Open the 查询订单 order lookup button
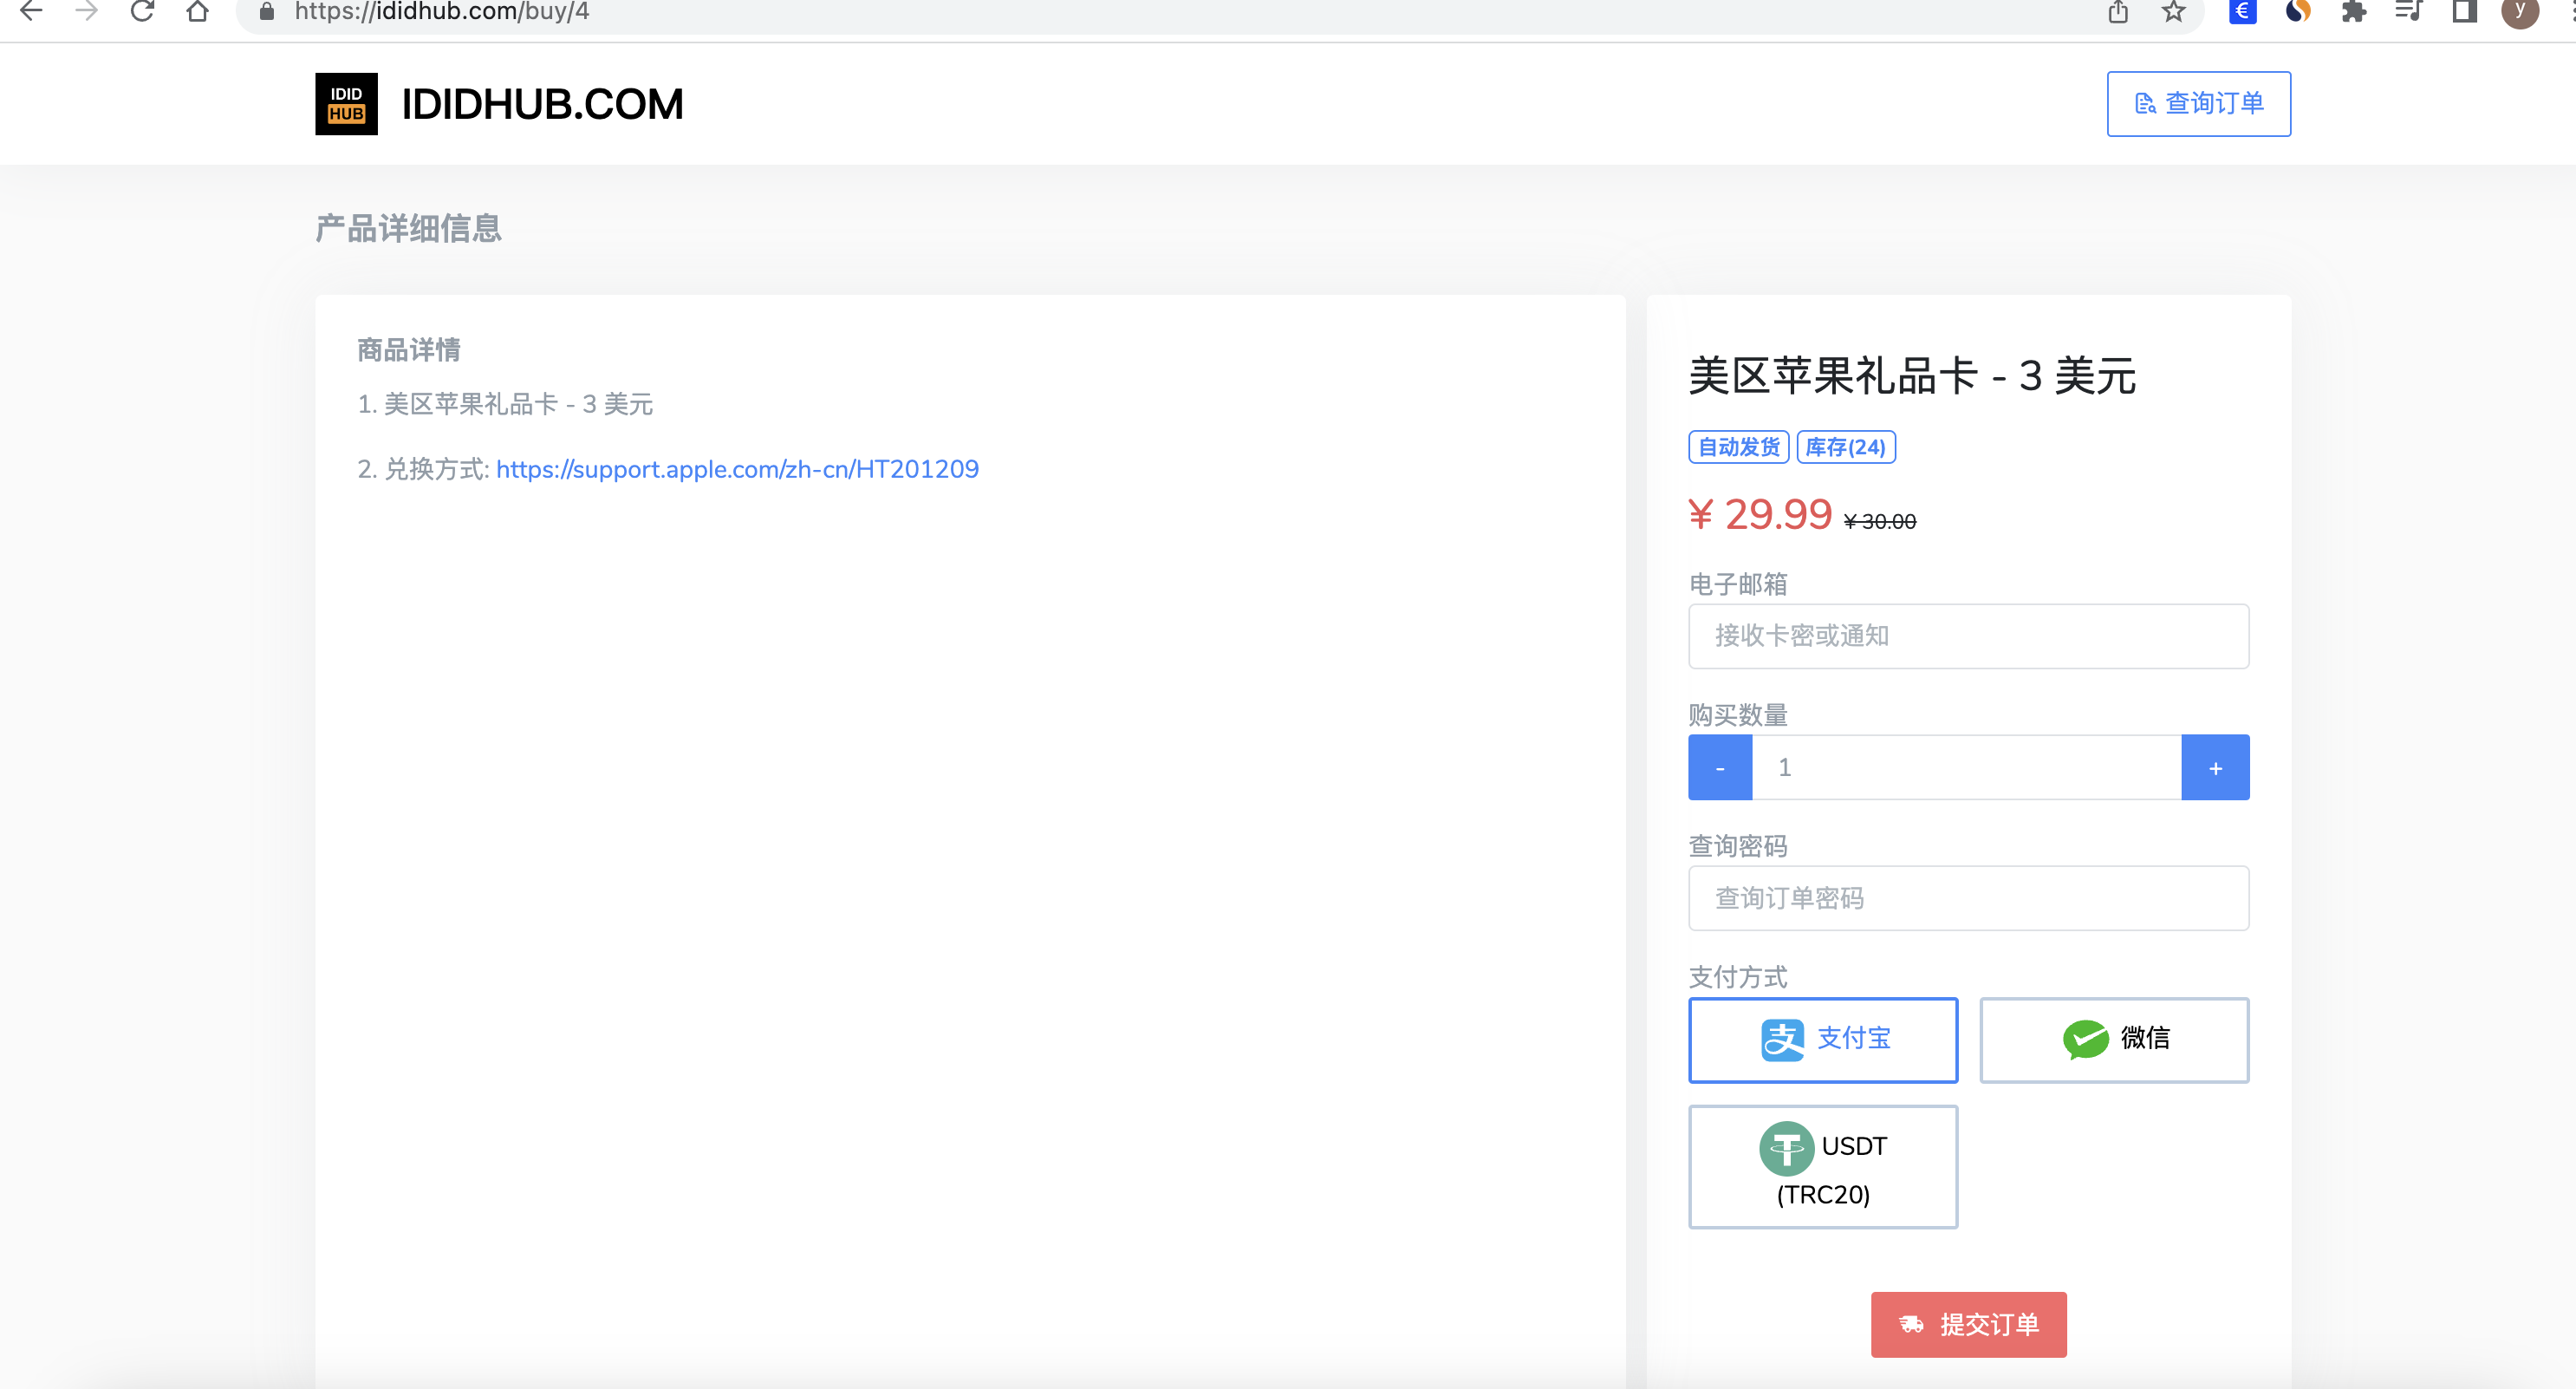This screenshot has width=2576, height=1389. [2198, 104]
